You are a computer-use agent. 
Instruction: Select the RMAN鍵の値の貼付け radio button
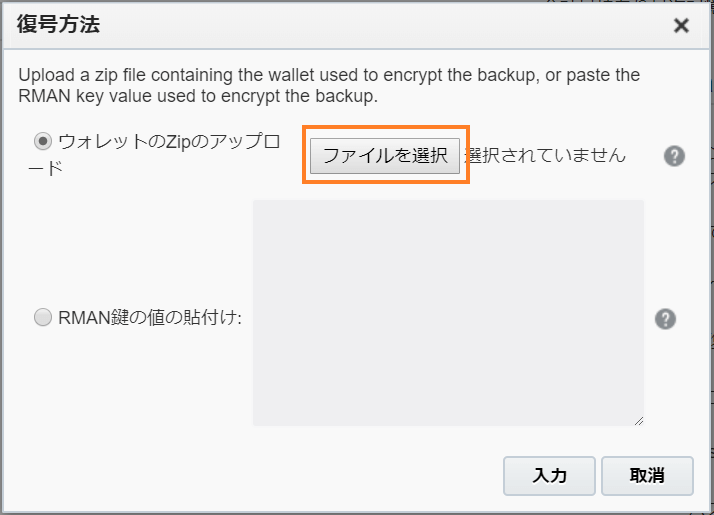(43, 317)
